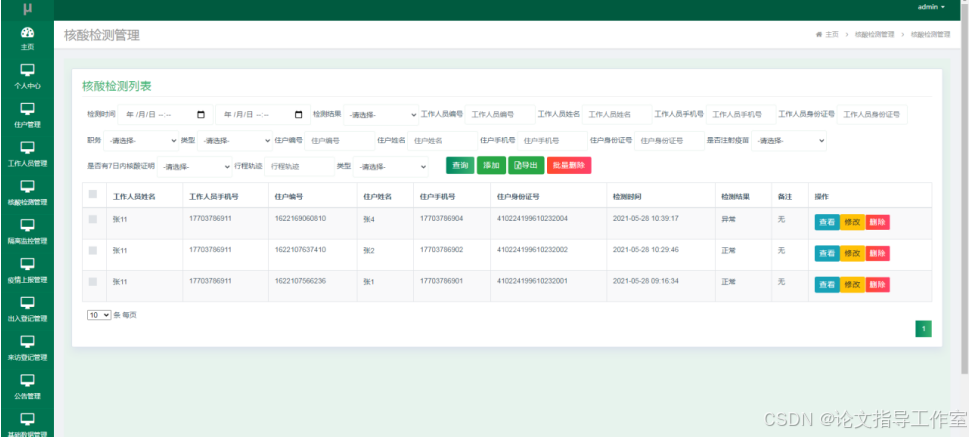971x437 pixels.
Task: Open calendar picker of second date field
Action: tap(298, 115)
